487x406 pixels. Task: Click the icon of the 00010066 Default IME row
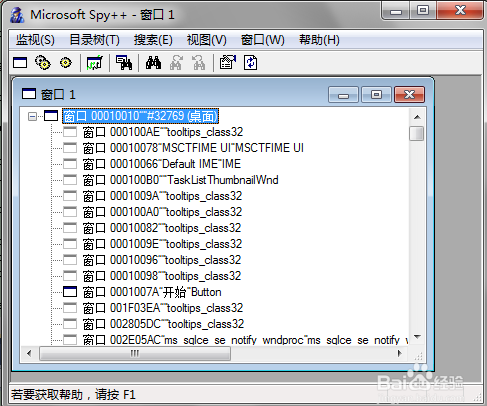coord(70,164)
